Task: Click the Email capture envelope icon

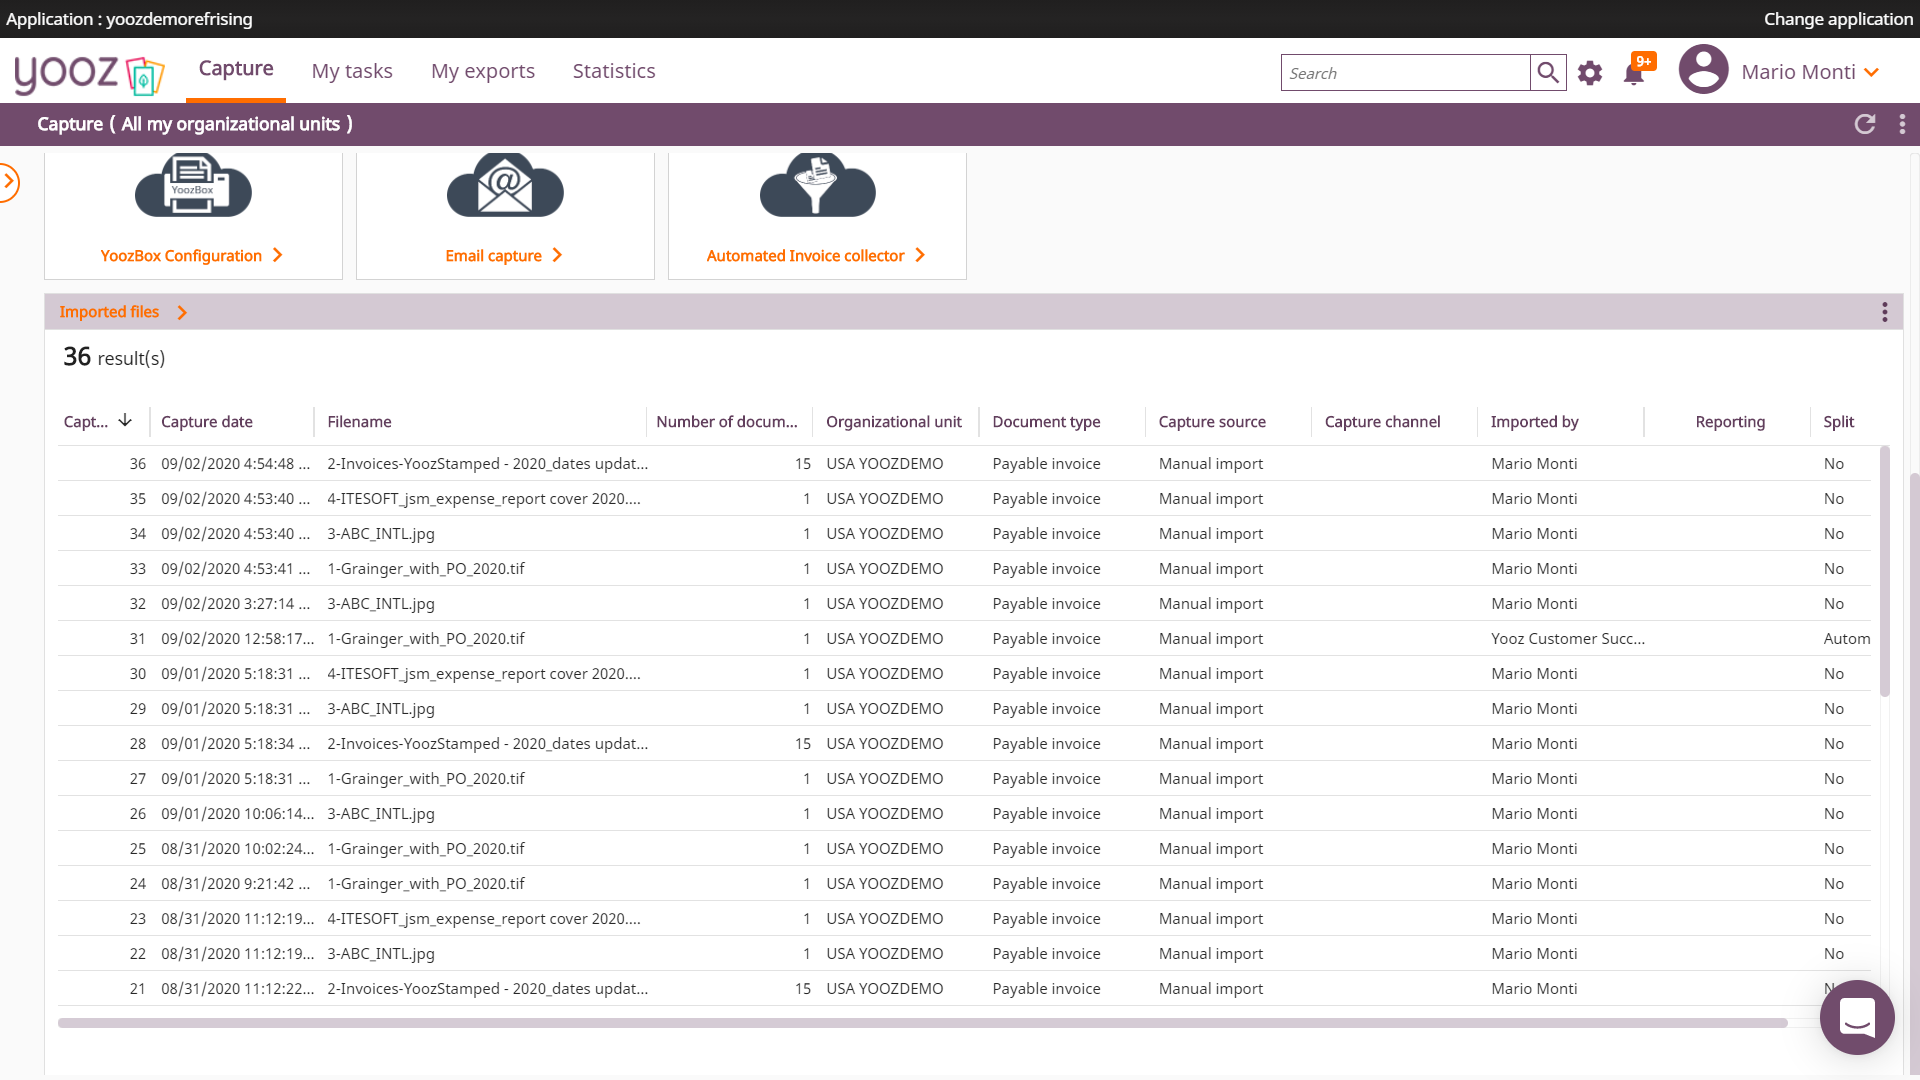Action: tap(505, 186)
